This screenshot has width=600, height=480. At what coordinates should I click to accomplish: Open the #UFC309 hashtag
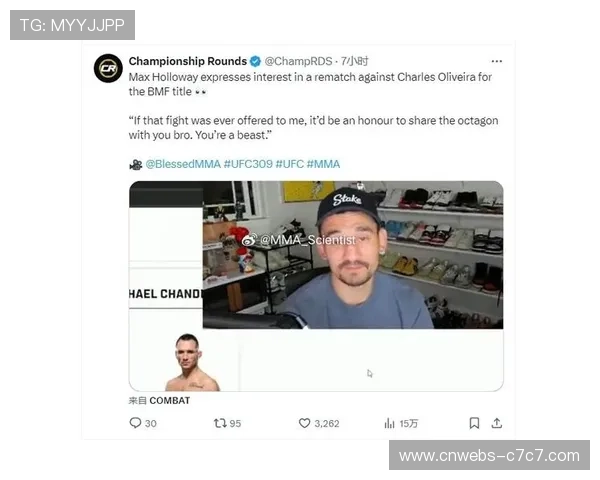tap(248, 164)
